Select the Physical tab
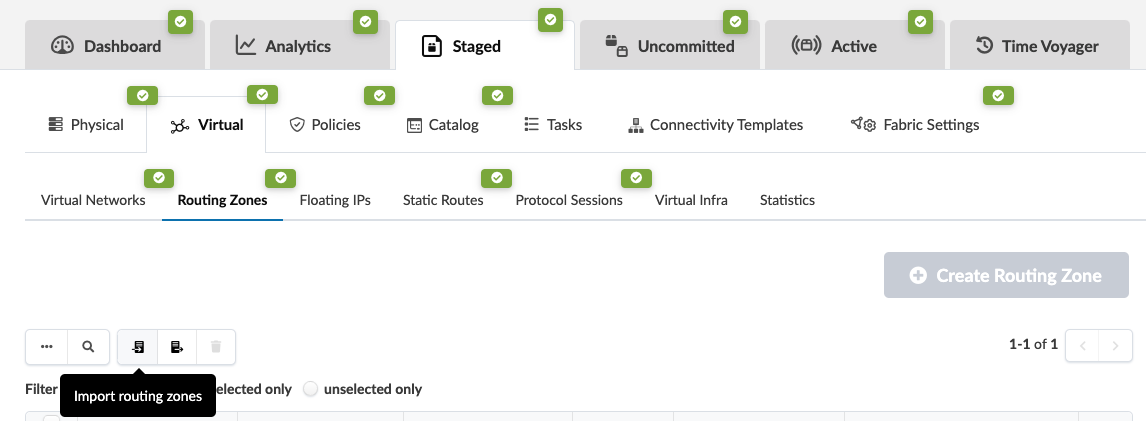The image size is (1146, 421). (86, 125)
